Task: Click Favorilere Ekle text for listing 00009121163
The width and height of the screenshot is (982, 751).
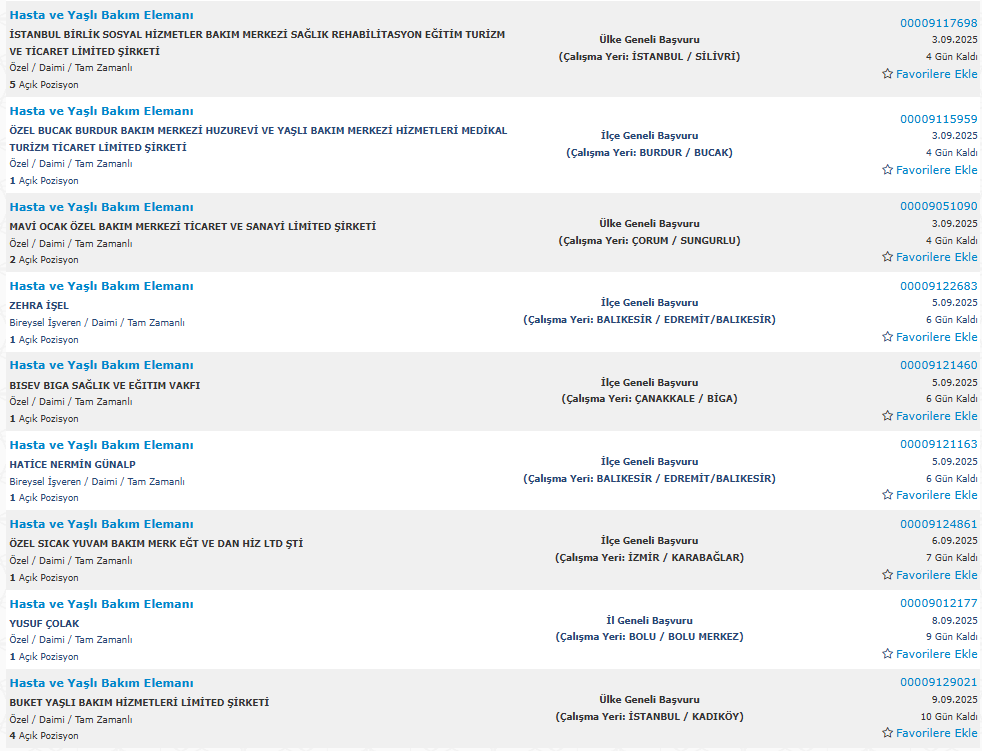Action: click(936, 495)
